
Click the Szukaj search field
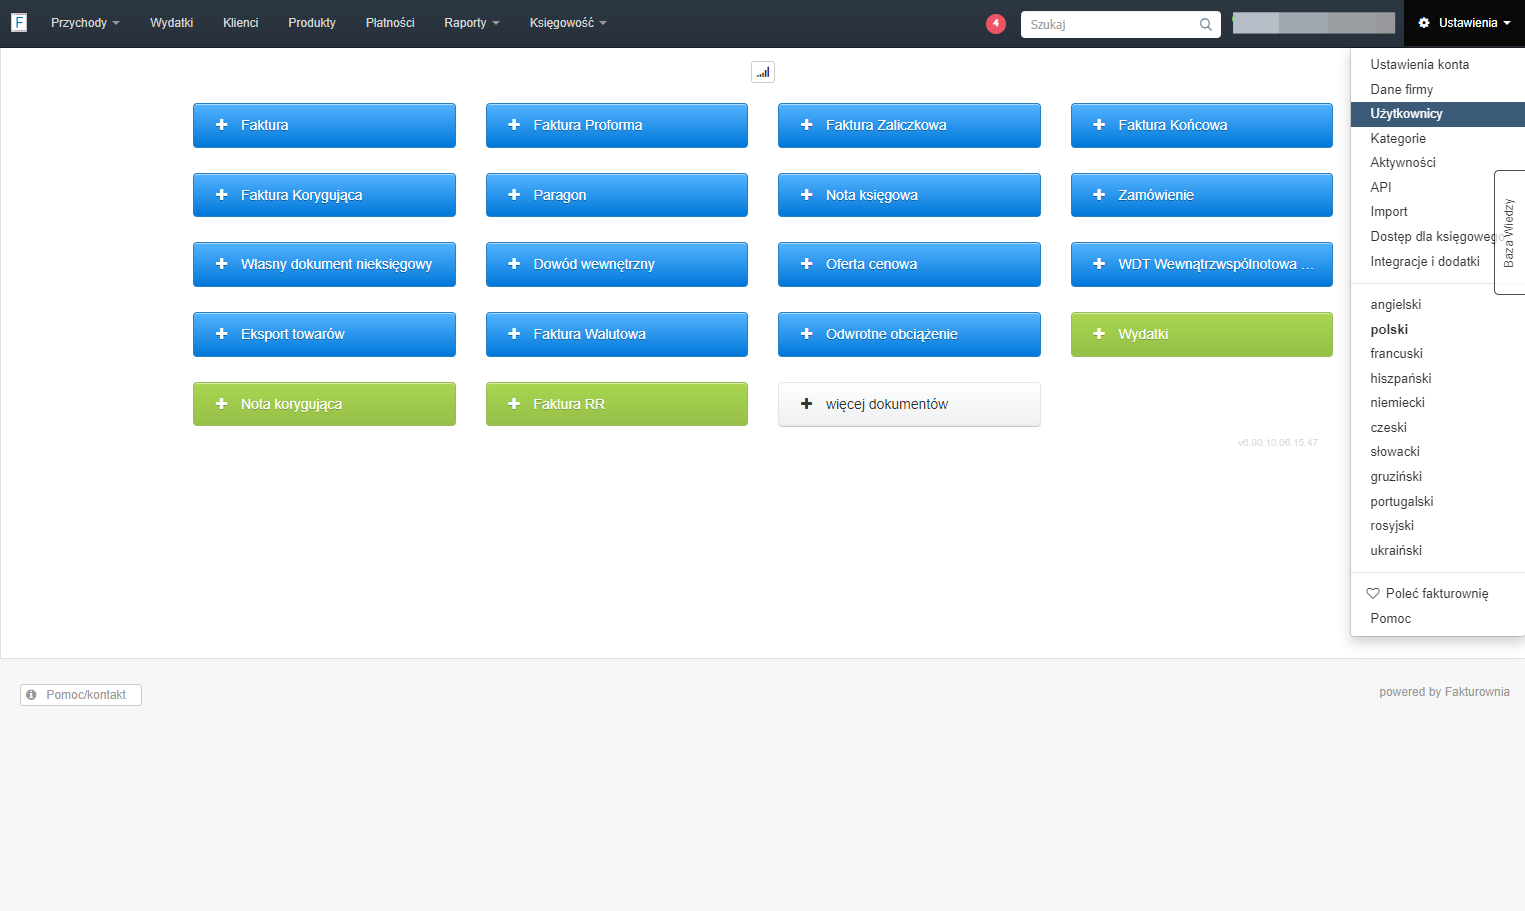(1120, 24)
